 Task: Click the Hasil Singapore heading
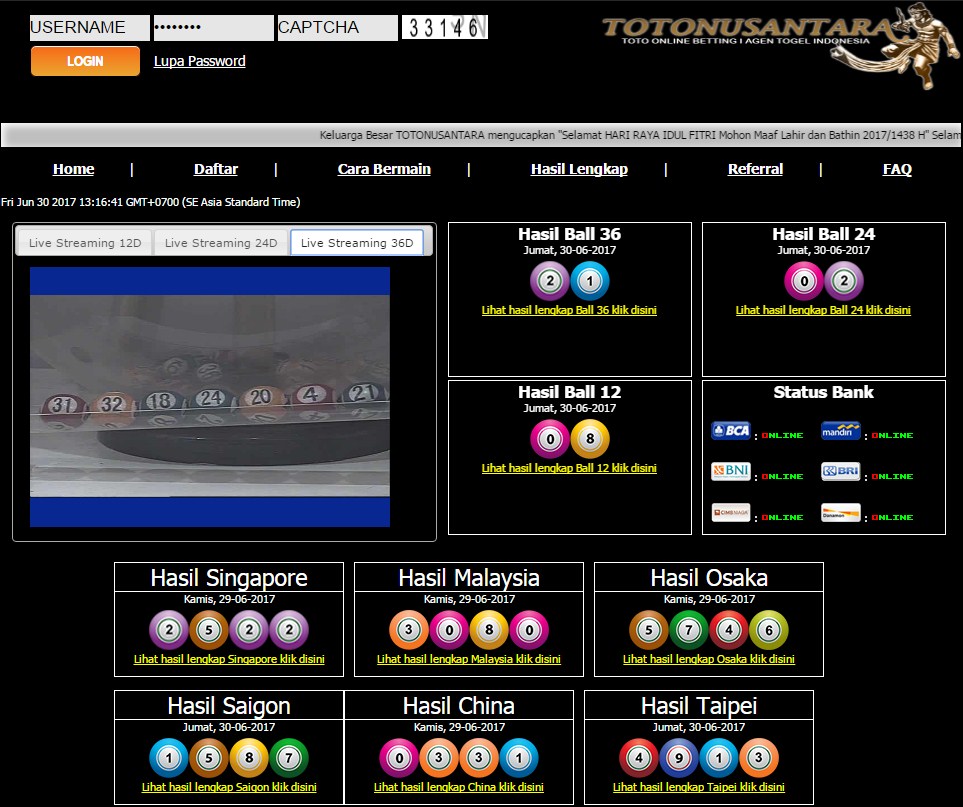229,578
